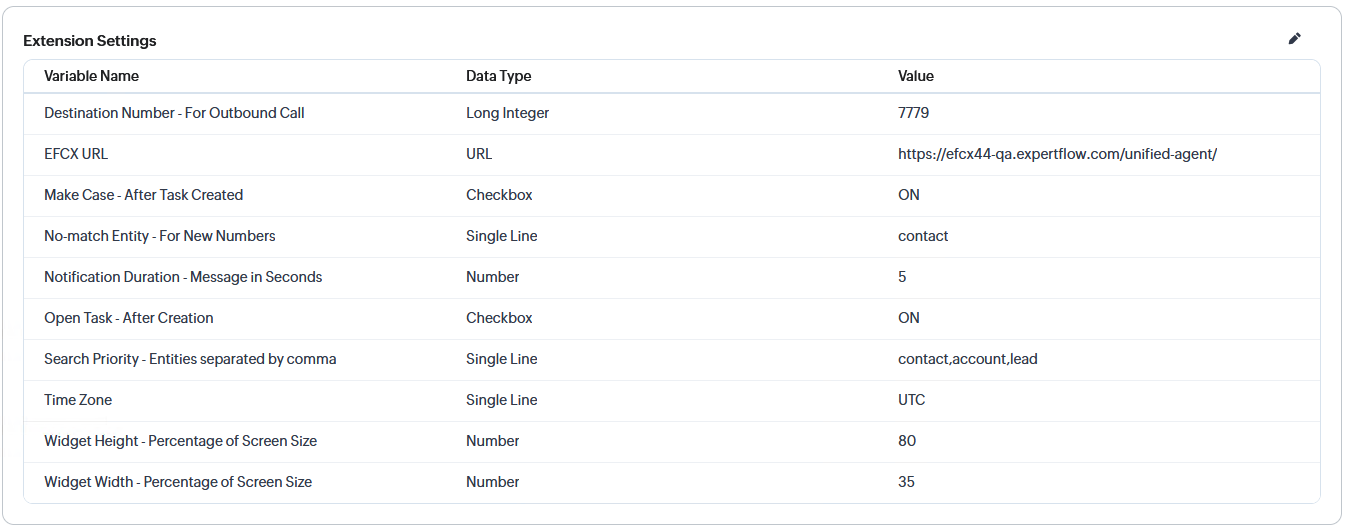Click the Data Type column header
The image size is (1345, 531).
tap(498, 76)
